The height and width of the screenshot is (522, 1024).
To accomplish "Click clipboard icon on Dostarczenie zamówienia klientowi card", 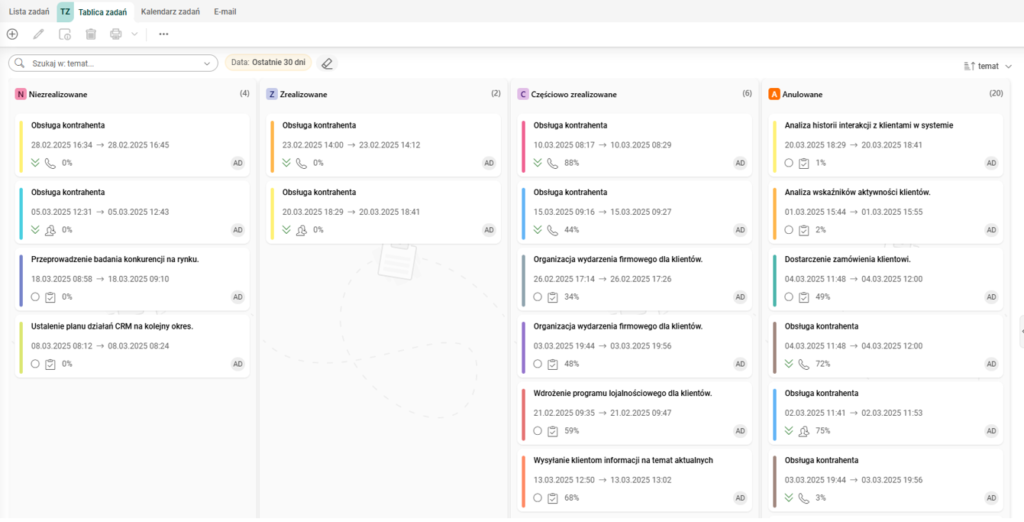I will click(x=805, y=297).
